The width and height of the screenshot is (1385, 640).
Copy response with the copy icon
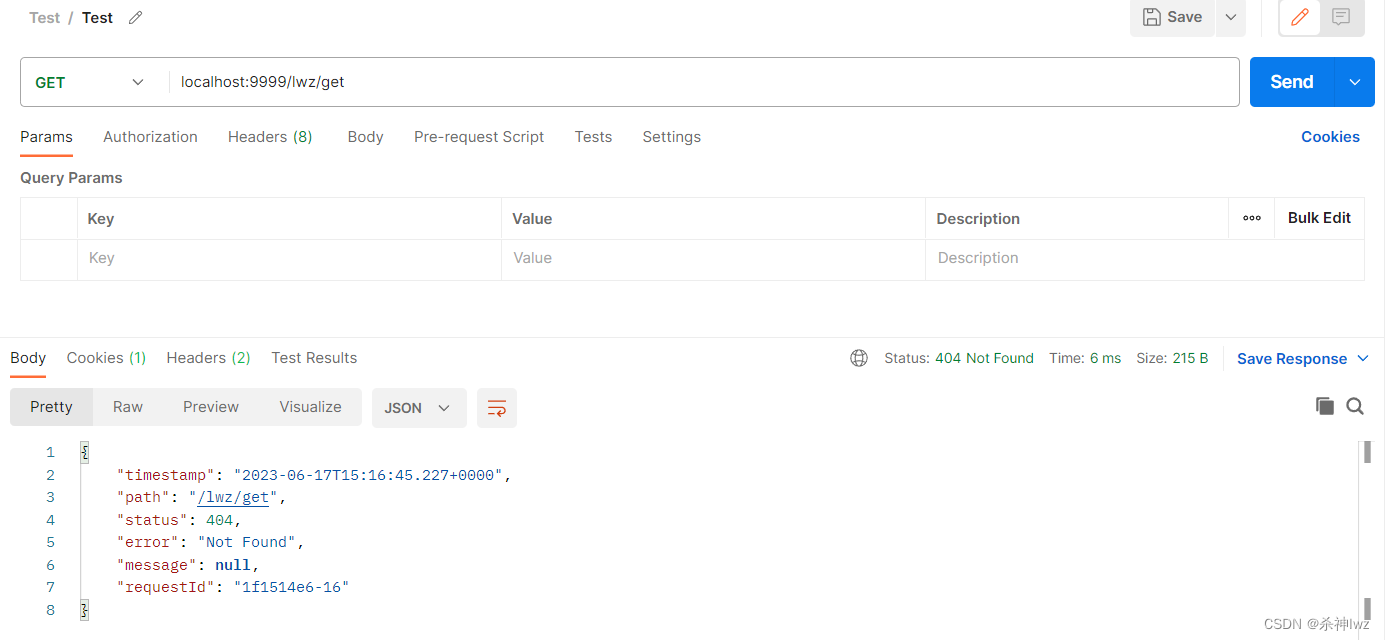coord(1325,405)
